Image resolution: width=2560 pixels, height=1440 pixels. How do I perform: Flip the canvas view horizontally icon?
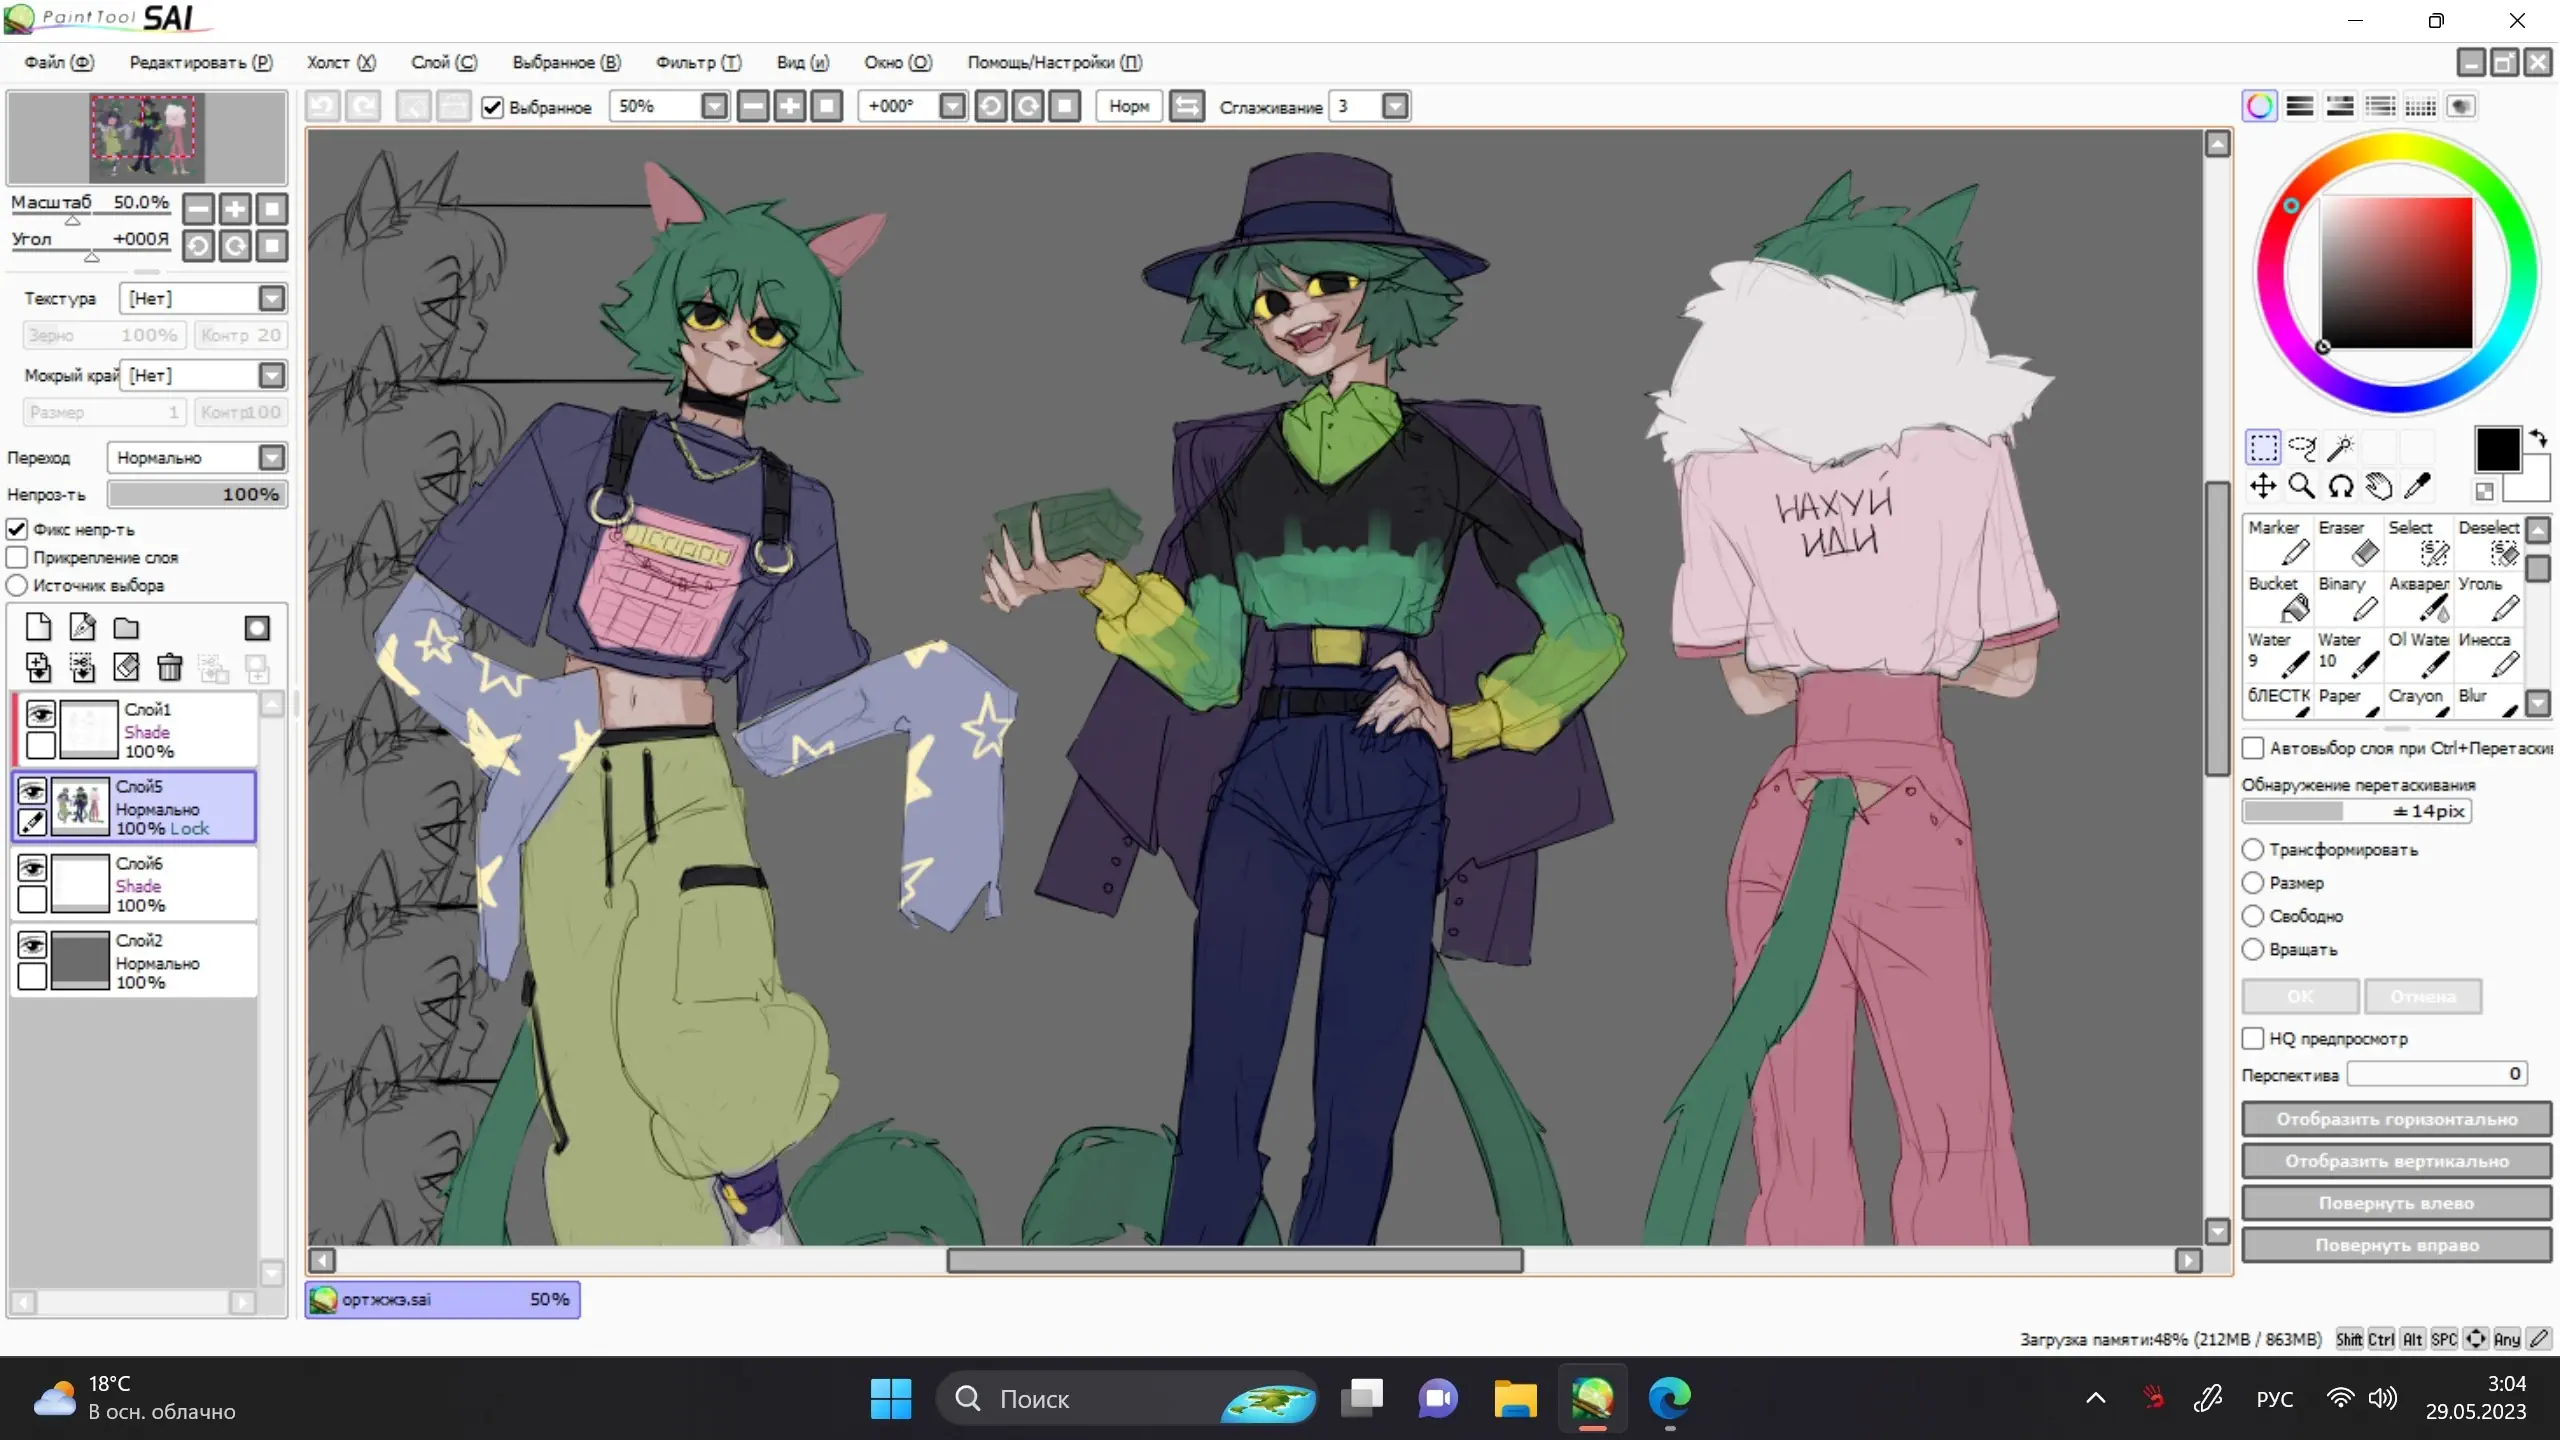(1187, 106)
